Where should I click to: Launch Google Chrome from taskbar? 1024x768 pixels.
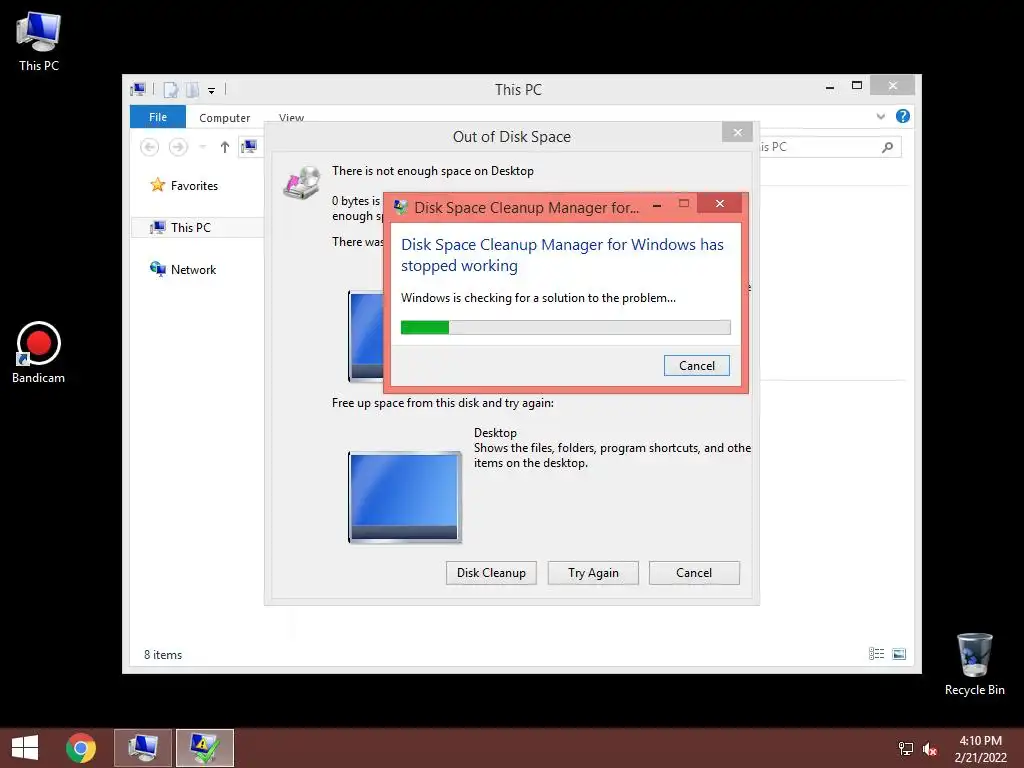click(81, 748)
